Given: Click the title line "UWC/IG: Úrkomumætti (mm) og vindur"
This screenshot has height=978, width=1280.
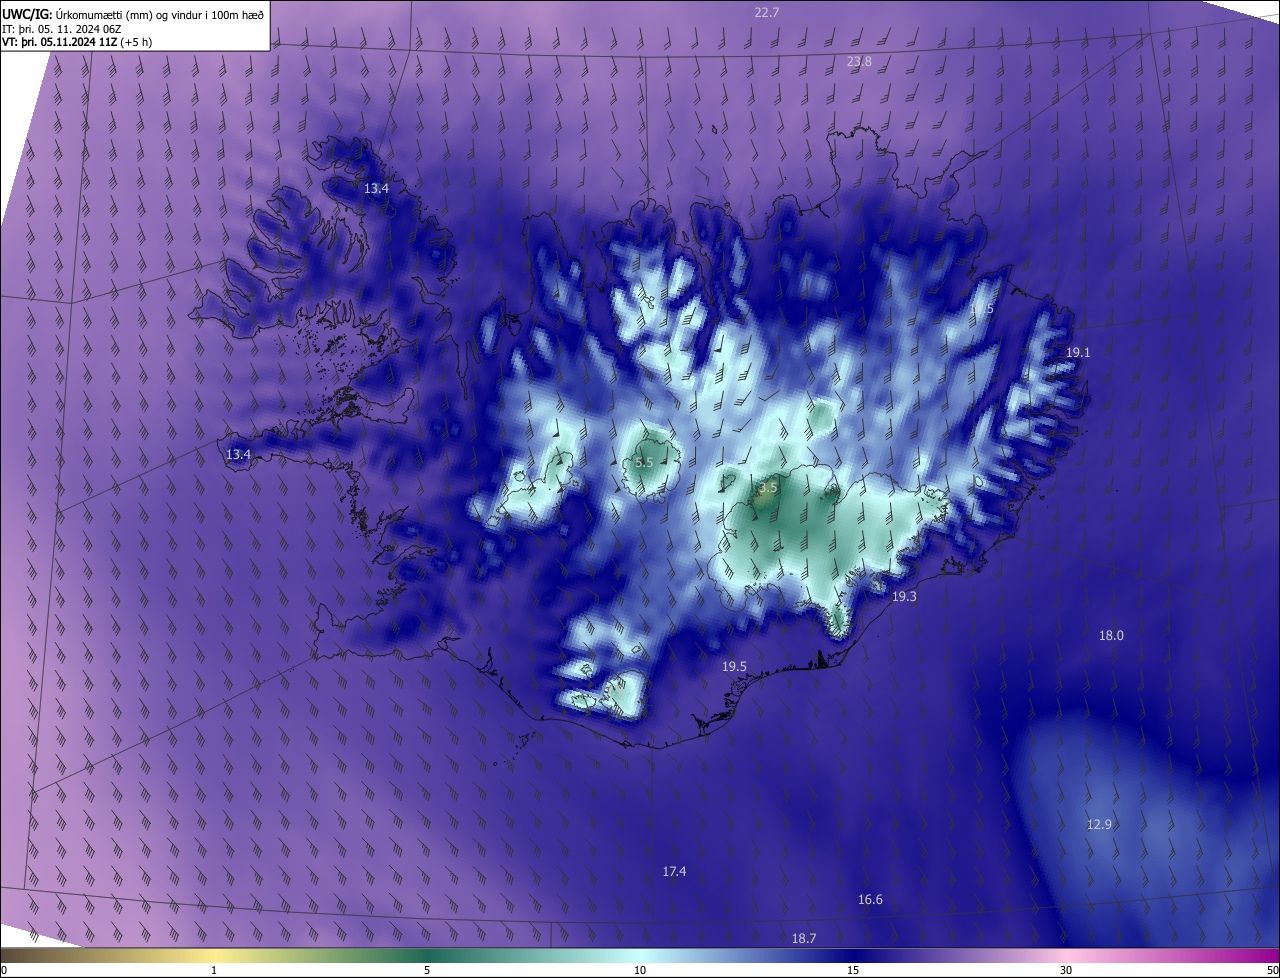Looking at the screenshot, I should [133, 14].
